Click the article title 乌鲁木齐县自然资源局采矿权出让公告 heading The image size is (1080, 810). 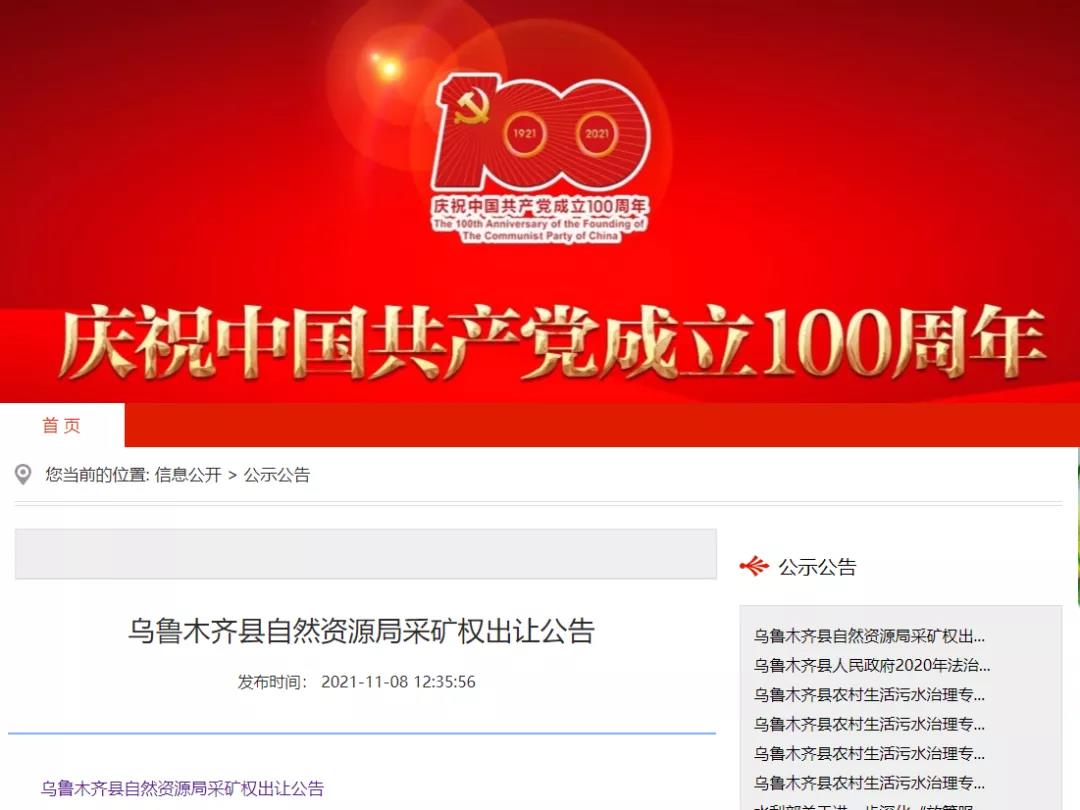361,631
